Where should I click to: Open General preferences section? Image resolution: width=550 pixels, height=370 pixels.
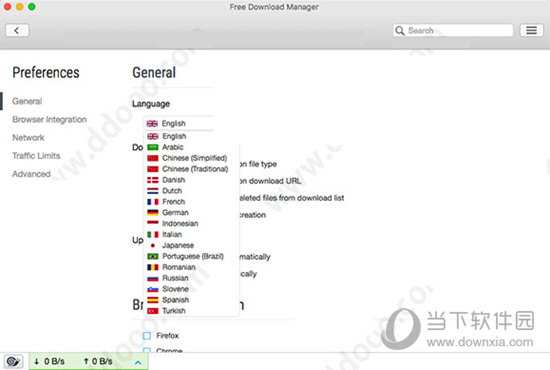click(27, 101)
